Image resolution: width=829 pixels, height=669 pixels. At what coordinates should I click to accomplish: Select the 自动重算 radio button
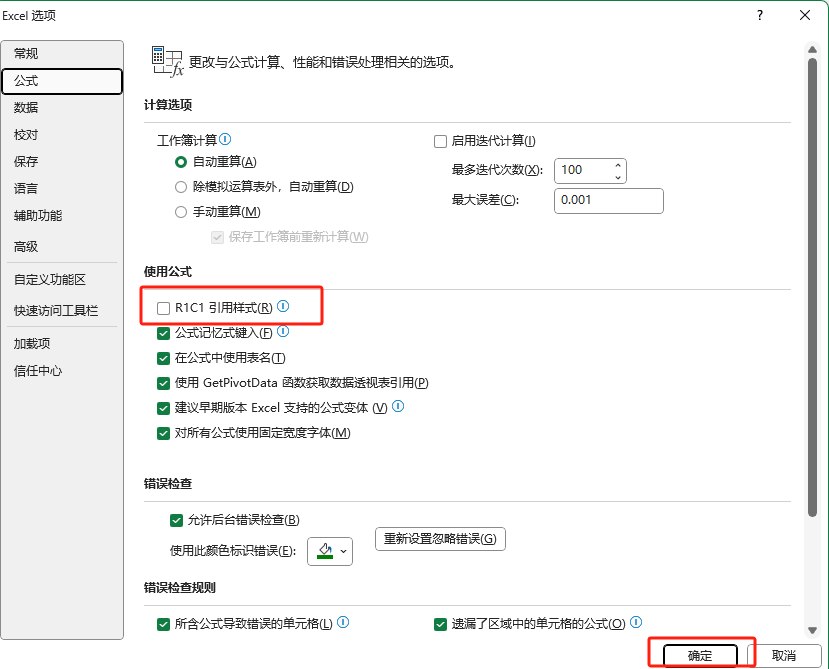point(181,162)
